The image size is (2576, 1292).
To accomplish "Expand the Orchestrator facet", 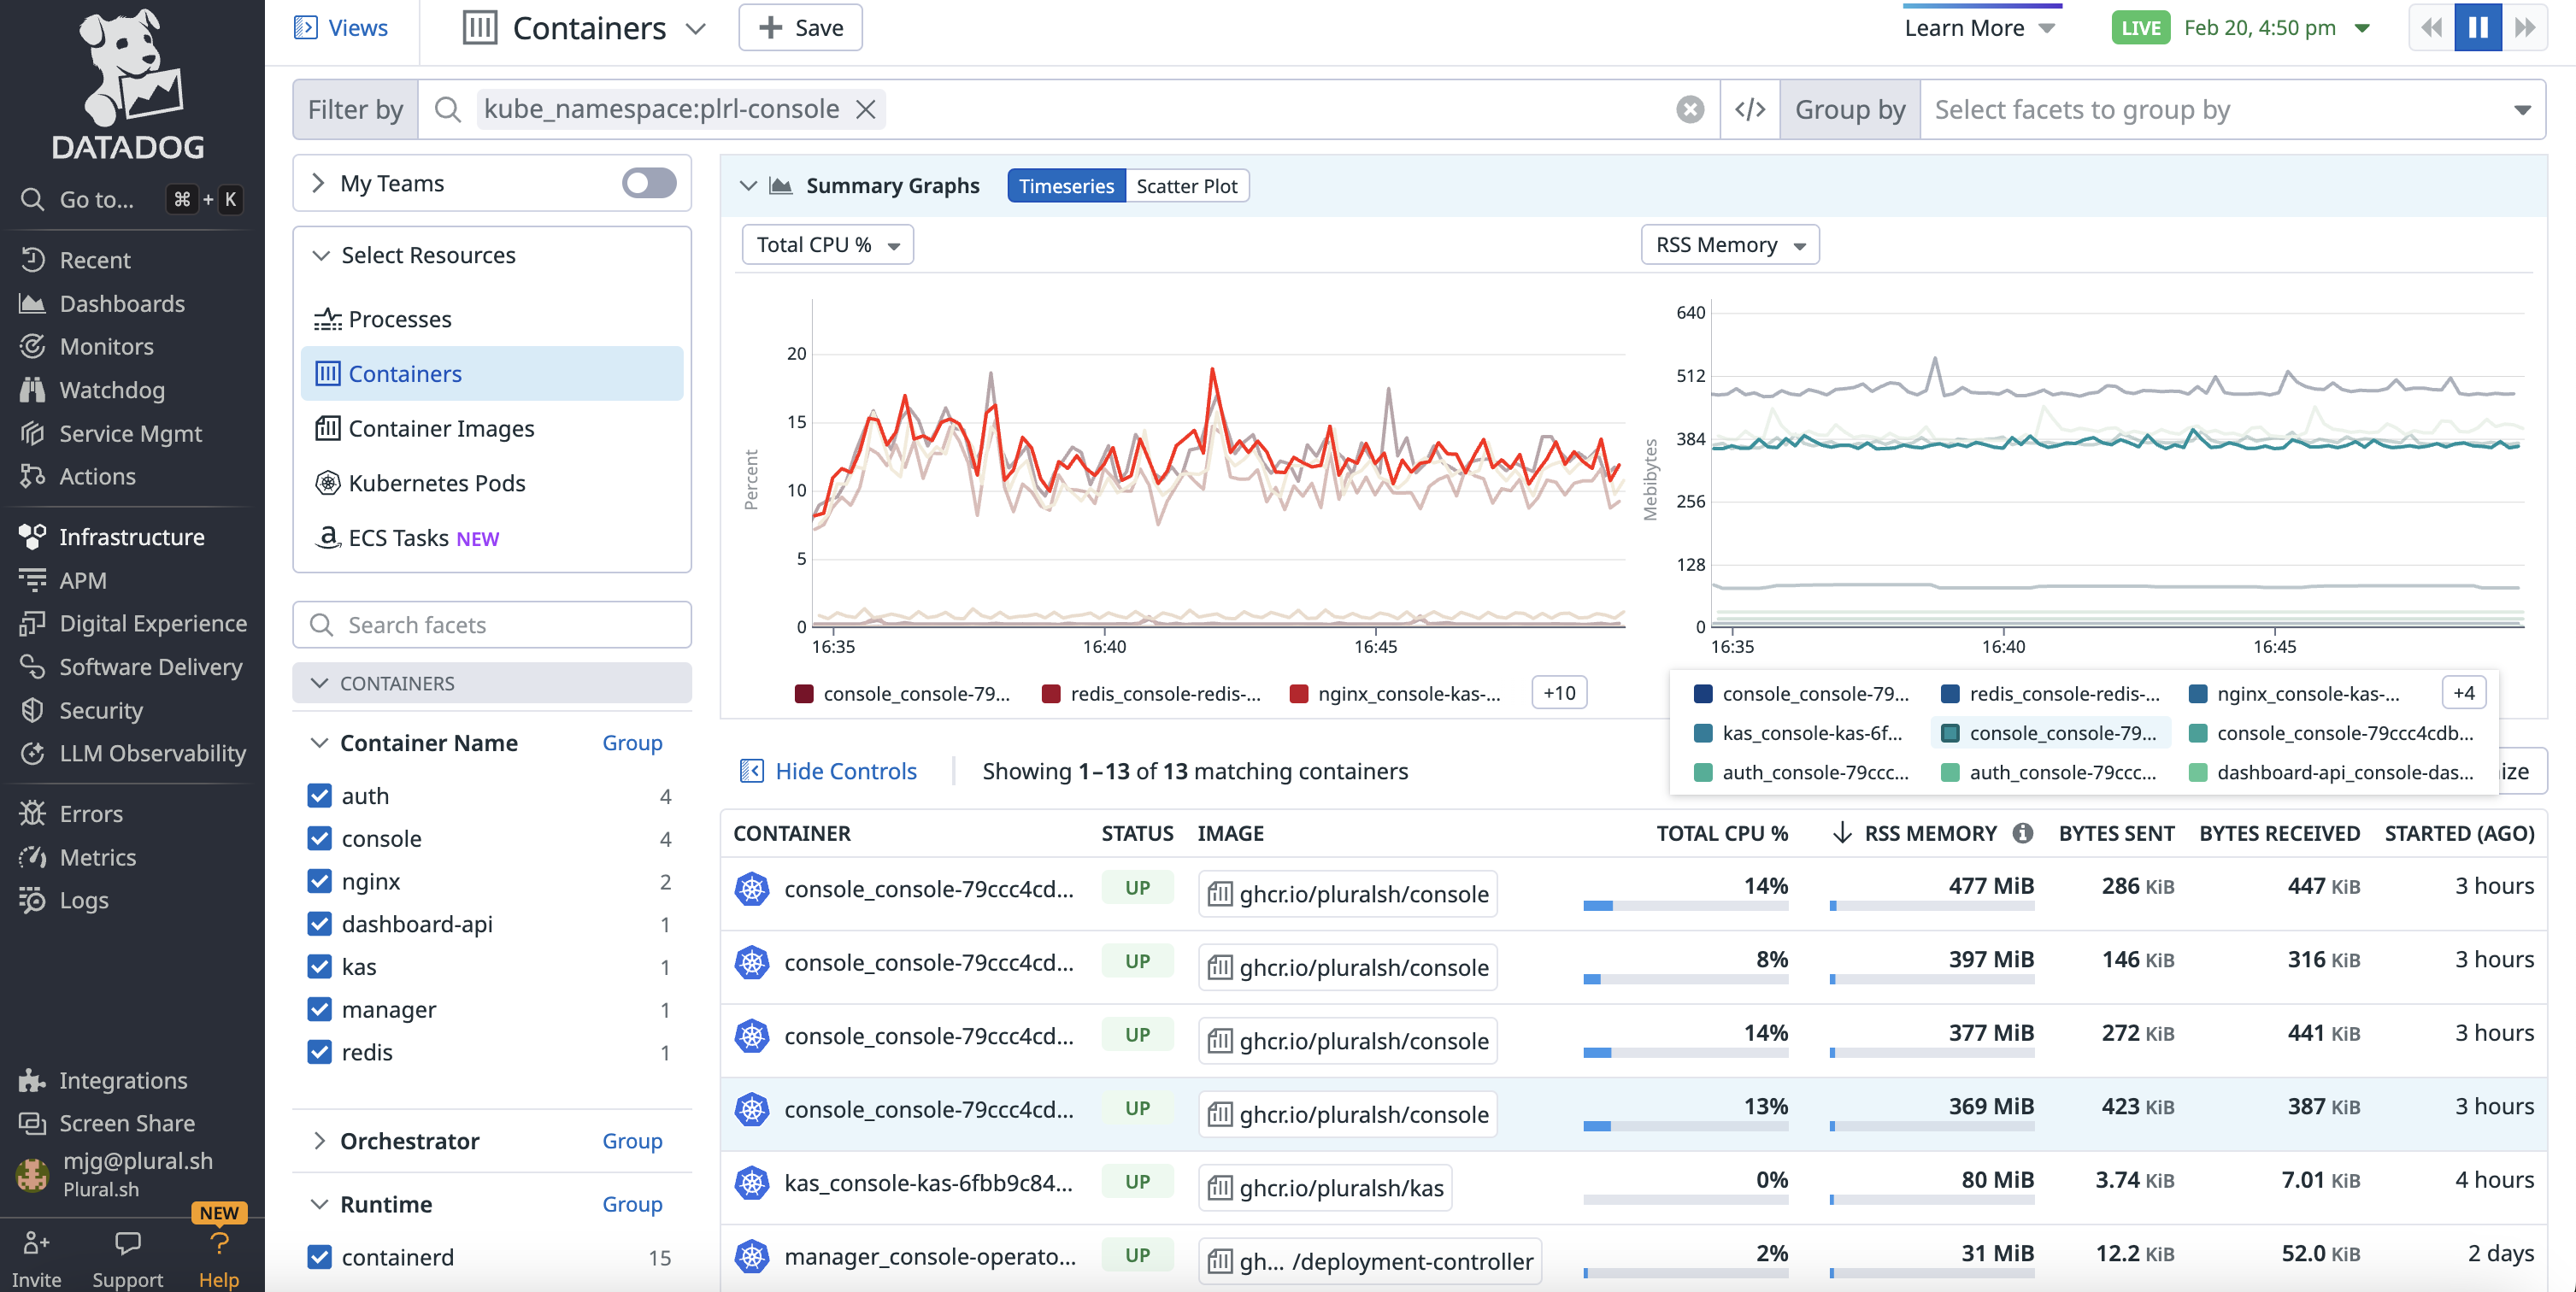I will pos(319,1141).
